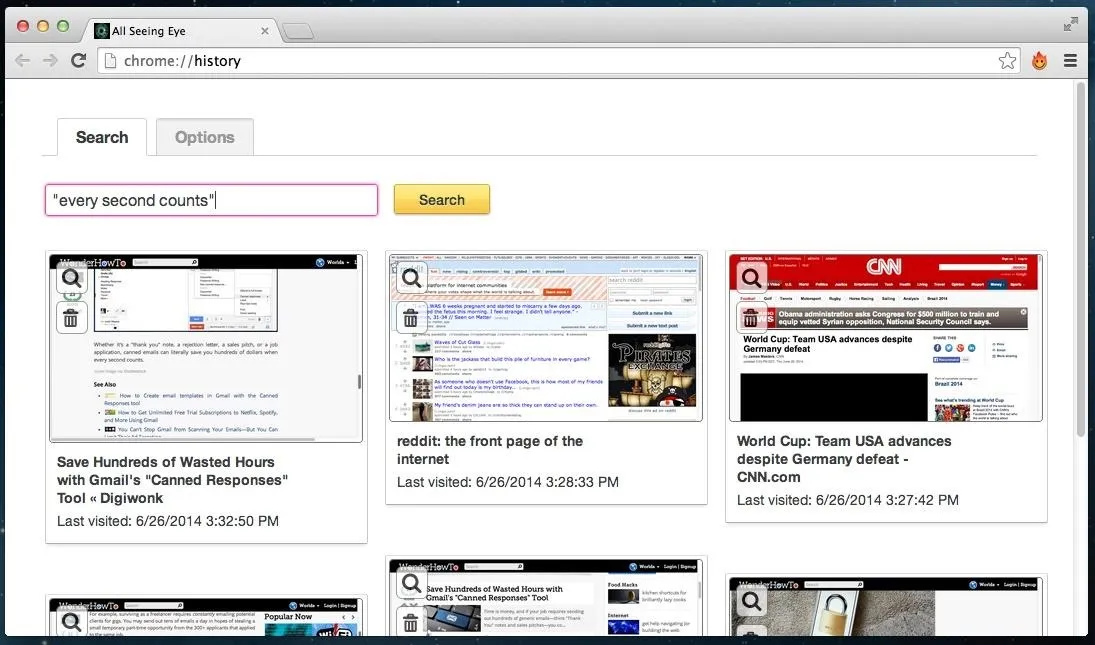The width and height of the screenshot is (1095, 645).
Task: Reload the chrome://history page
Action: 78,61
